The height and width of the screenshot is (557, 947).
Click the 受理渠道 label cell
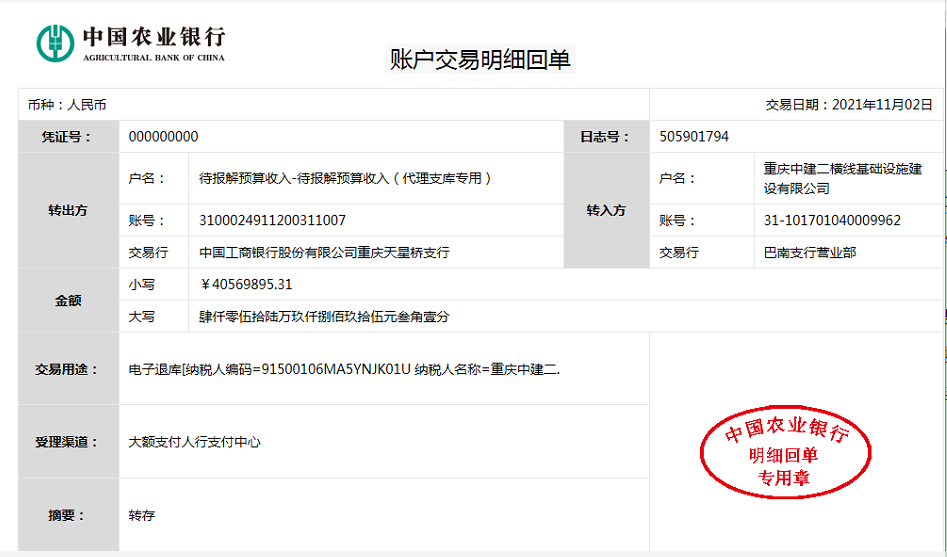(x=68, y=442)
